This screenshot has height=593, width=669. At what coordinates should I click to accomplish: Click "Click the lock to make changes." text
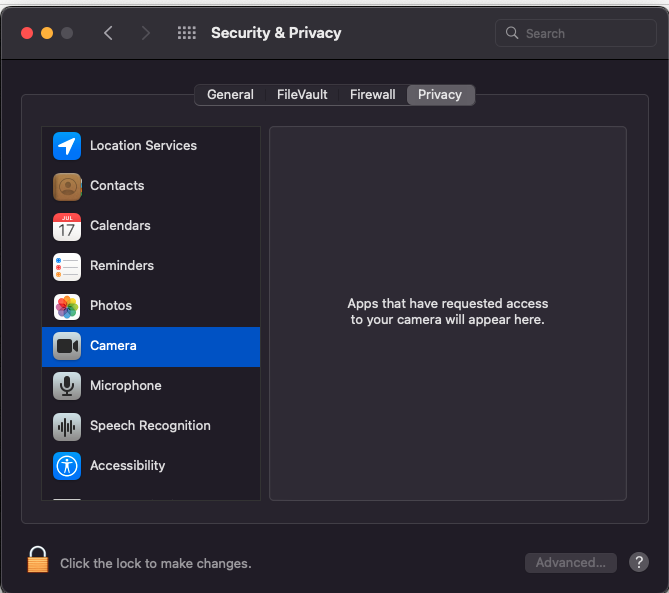pos(156,564)
